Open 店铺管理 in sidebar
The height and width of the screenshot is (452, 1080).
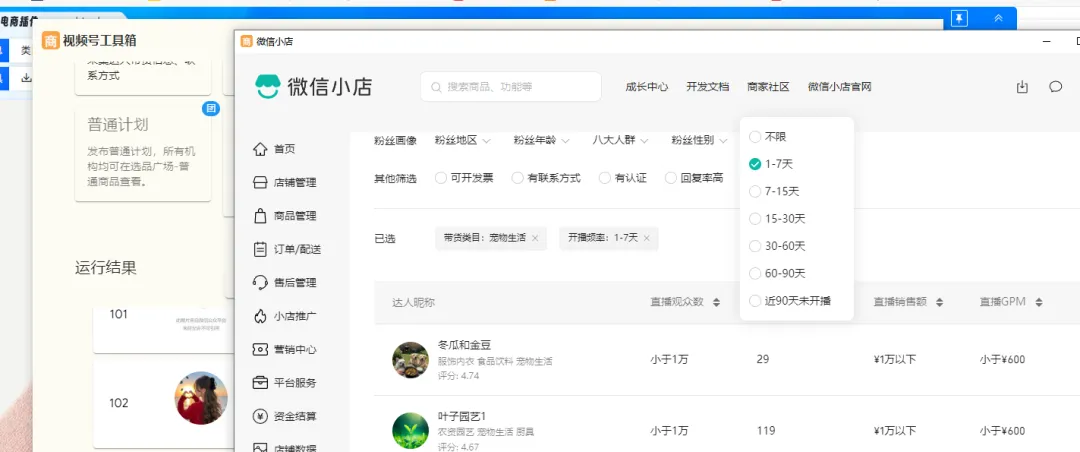pyautogui.click(x=295, y=183)
